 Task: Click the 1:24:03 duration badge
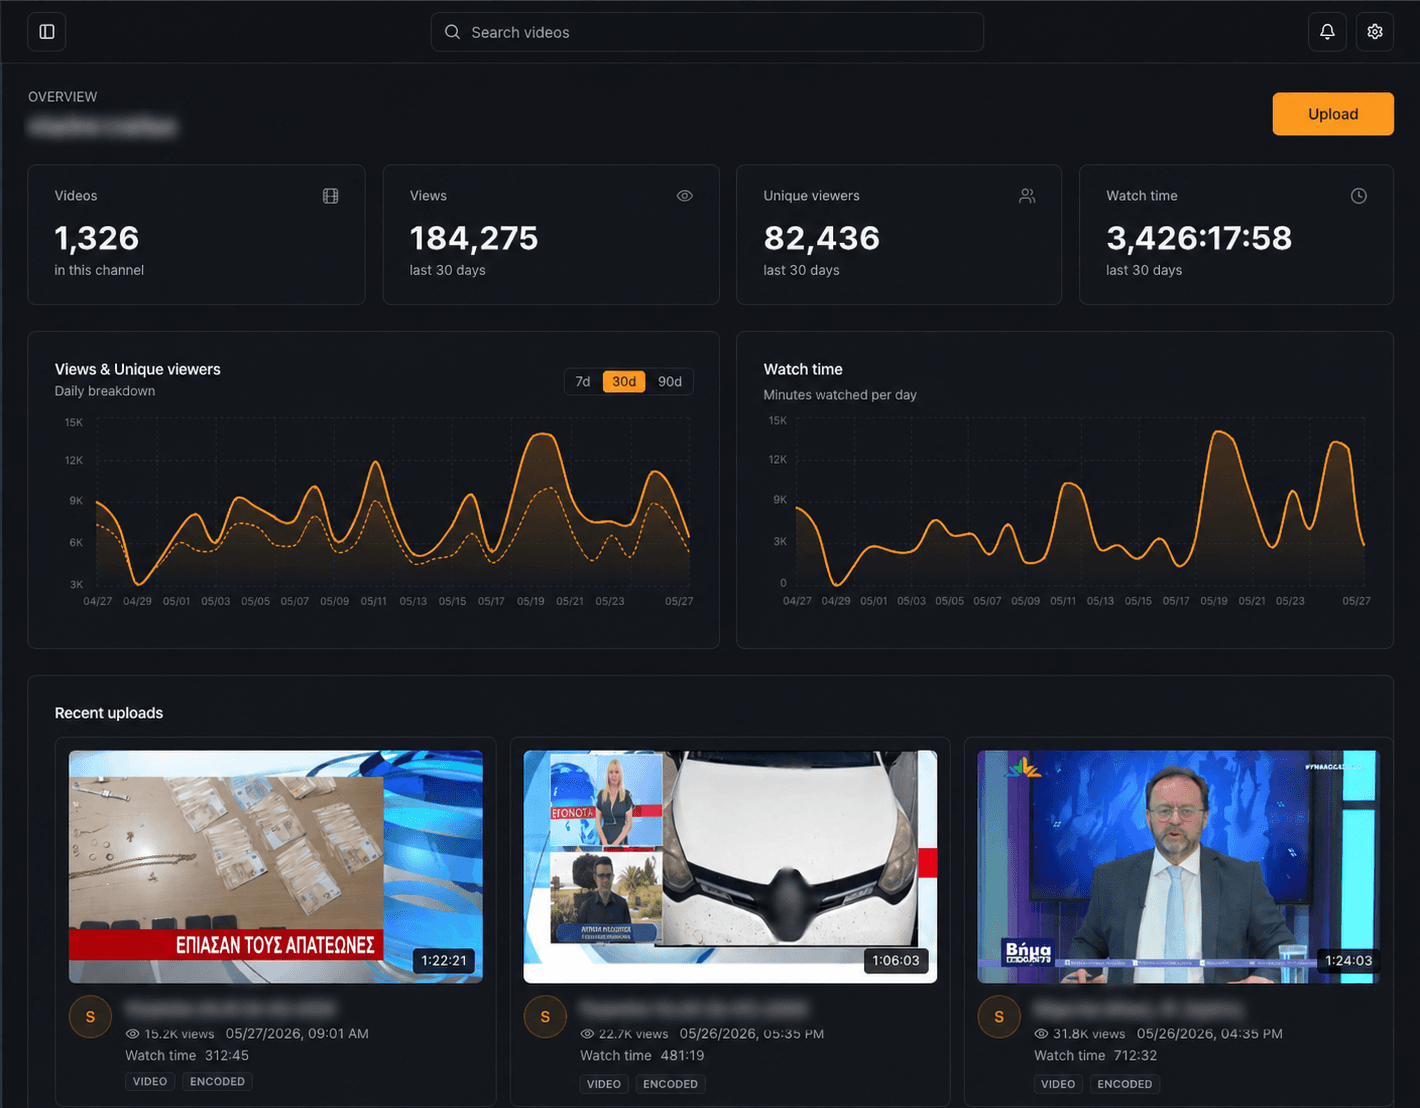pos(1349,960)
